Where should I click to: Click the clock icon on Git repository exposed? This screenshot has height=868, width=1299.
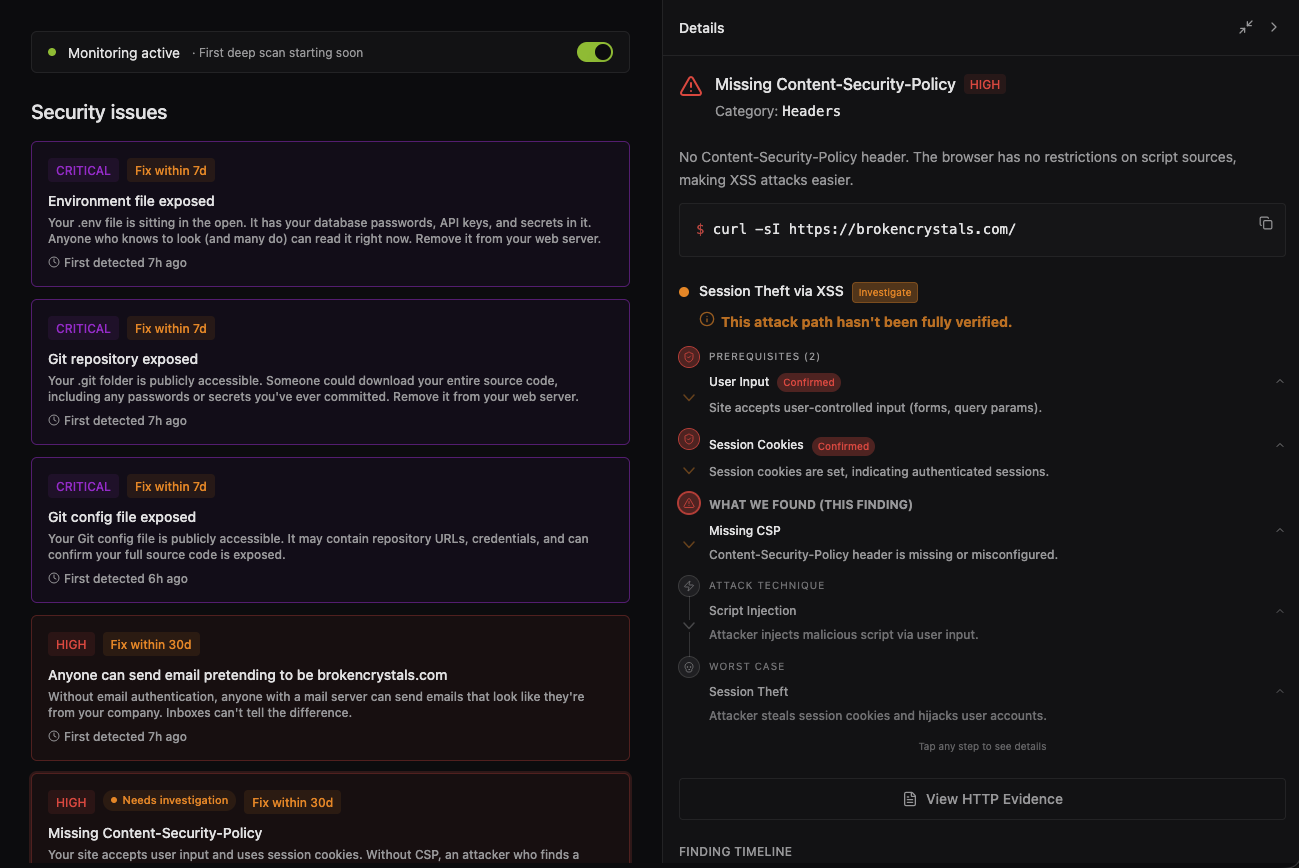click(x=54, y=421)
